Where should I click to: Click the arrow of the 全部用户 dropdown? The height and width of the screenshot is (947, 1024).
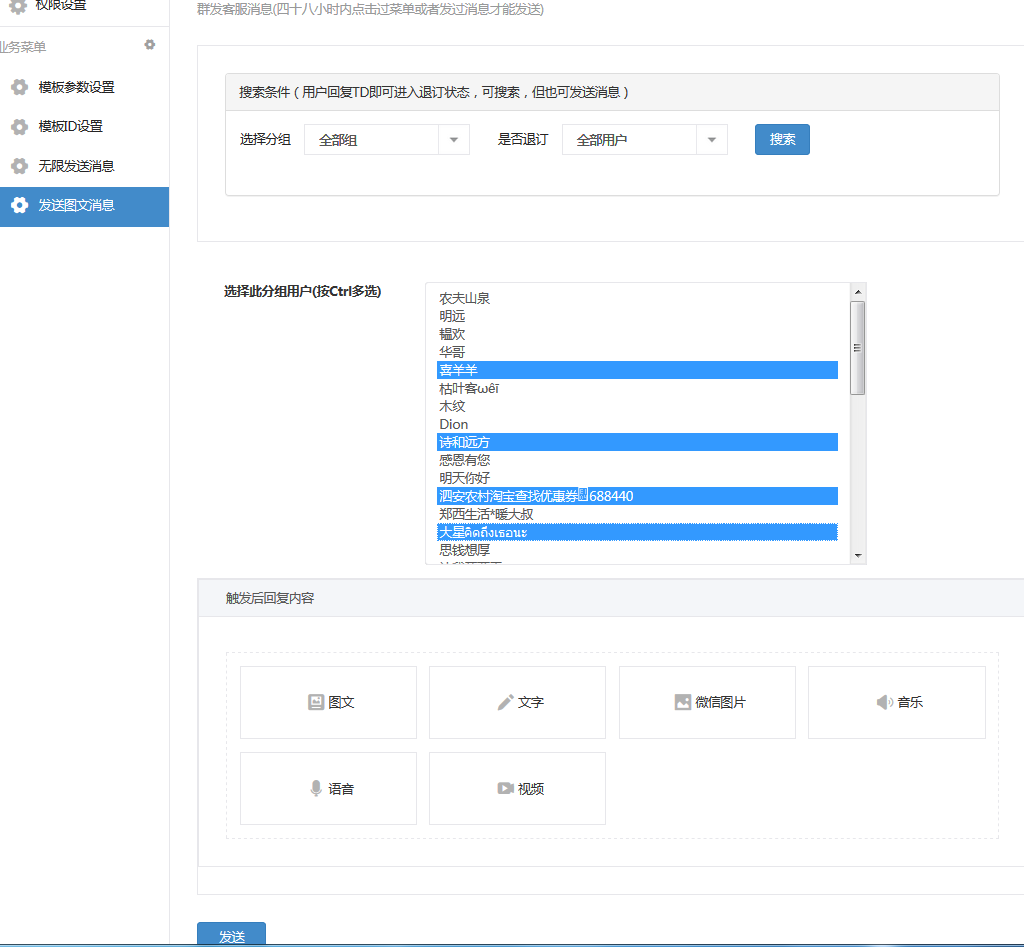[712, 140]
